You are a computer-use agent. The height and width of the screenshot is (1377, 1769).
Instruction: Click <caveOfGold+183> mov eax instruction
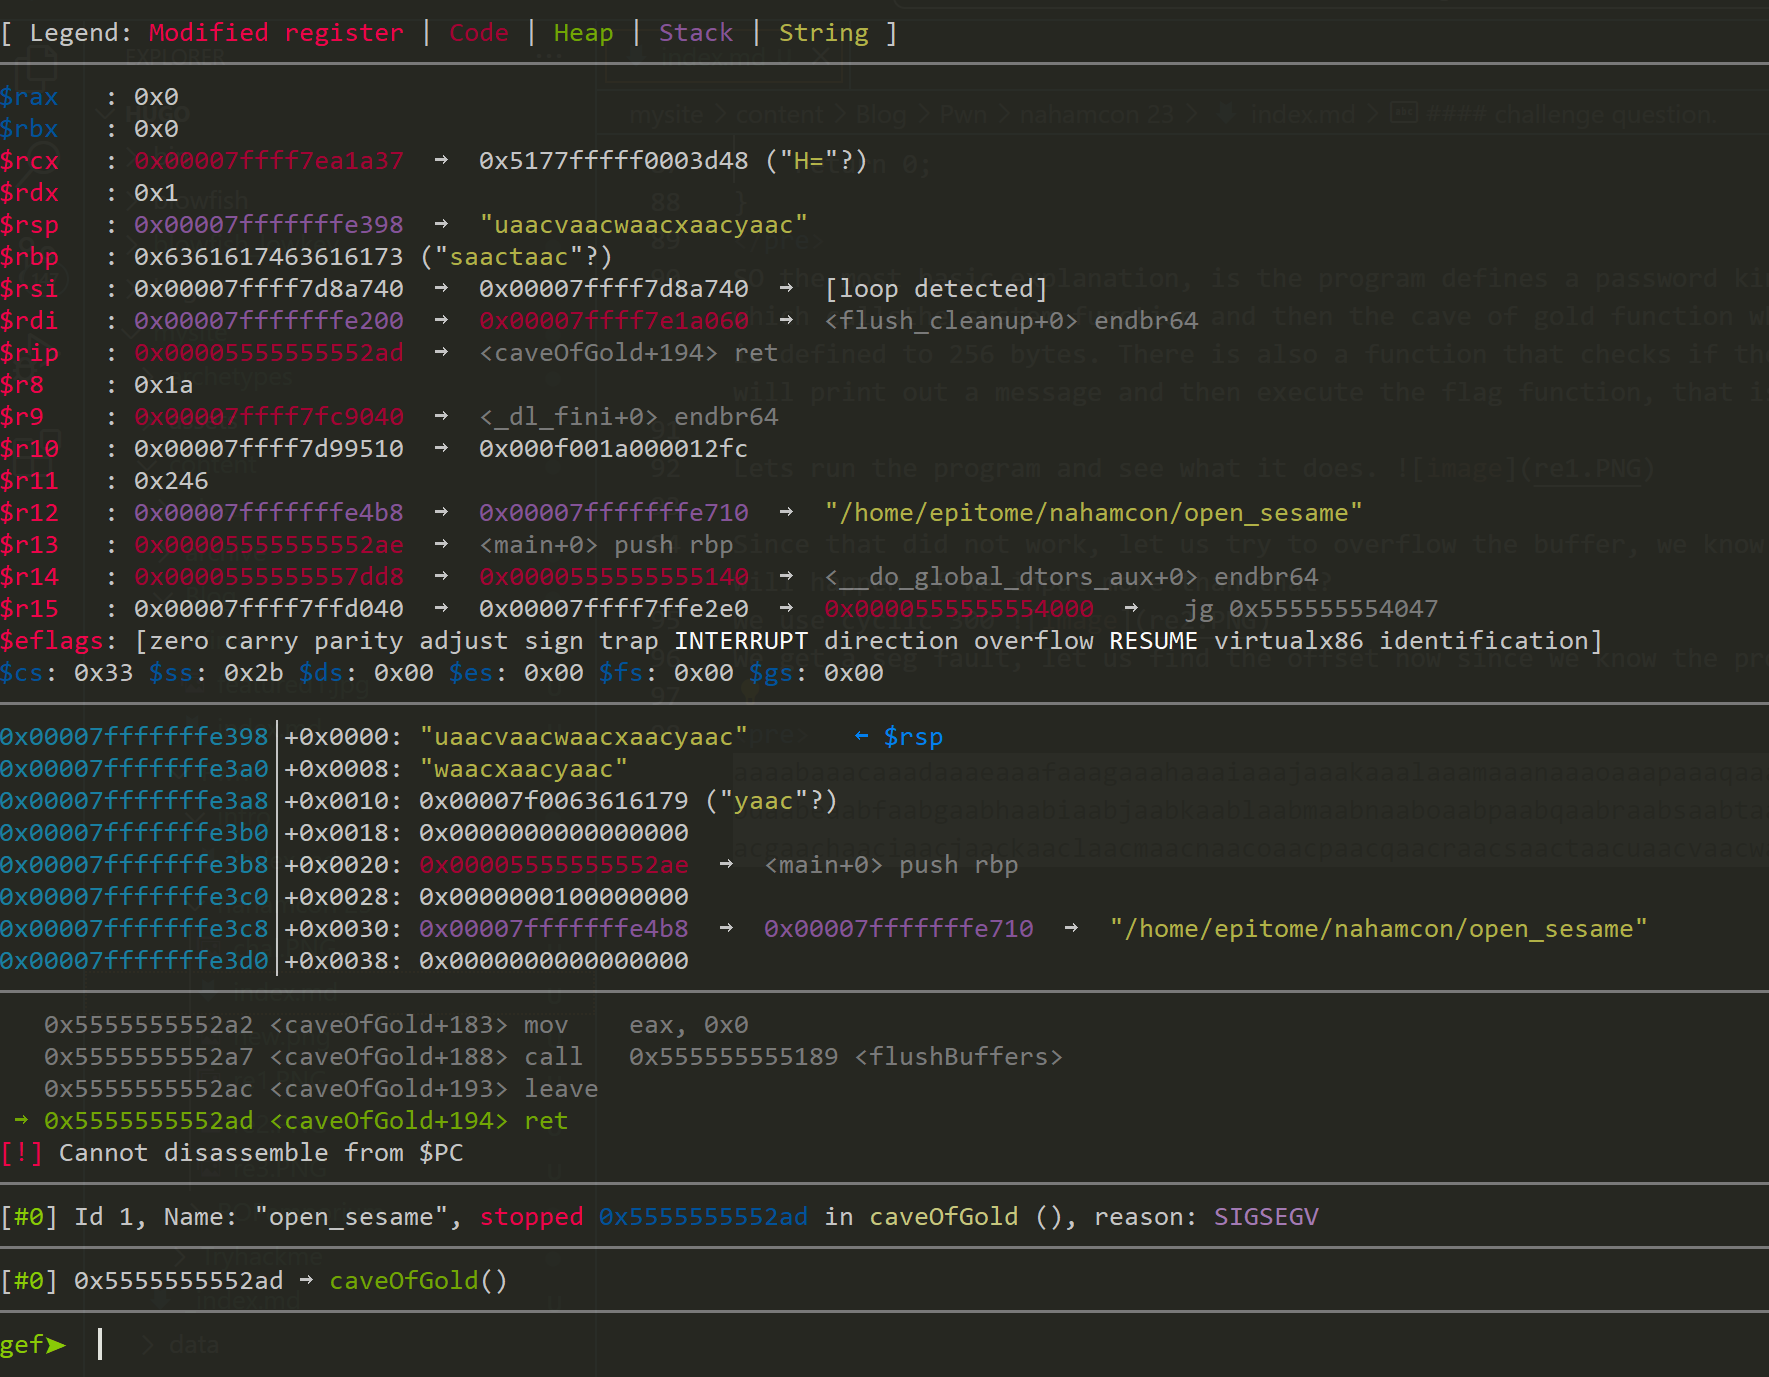[x=396, y=1025]
